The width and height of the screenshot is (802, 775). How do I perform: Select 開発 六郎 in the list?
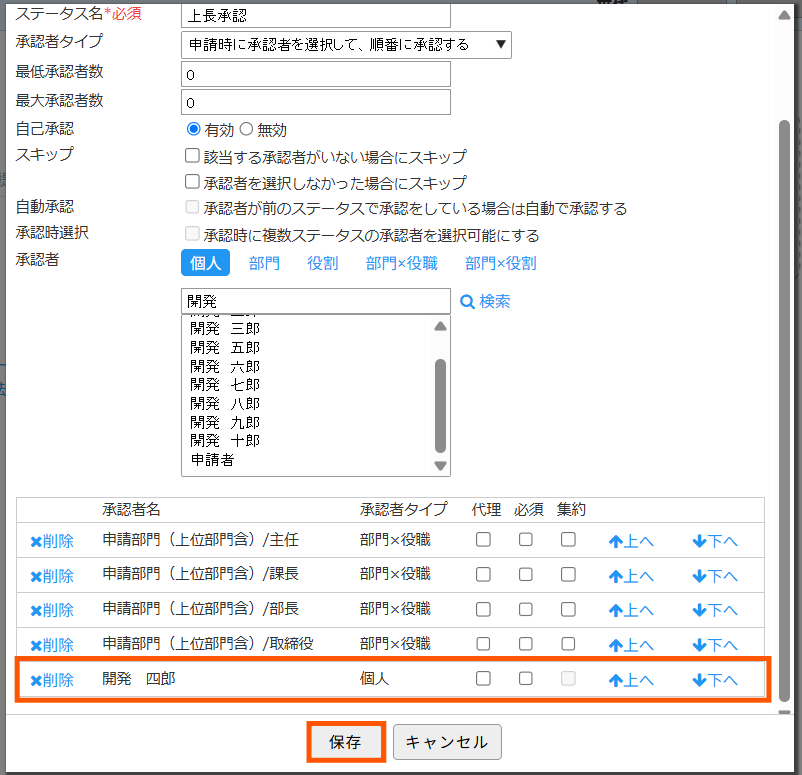click(x=225, y=366)
